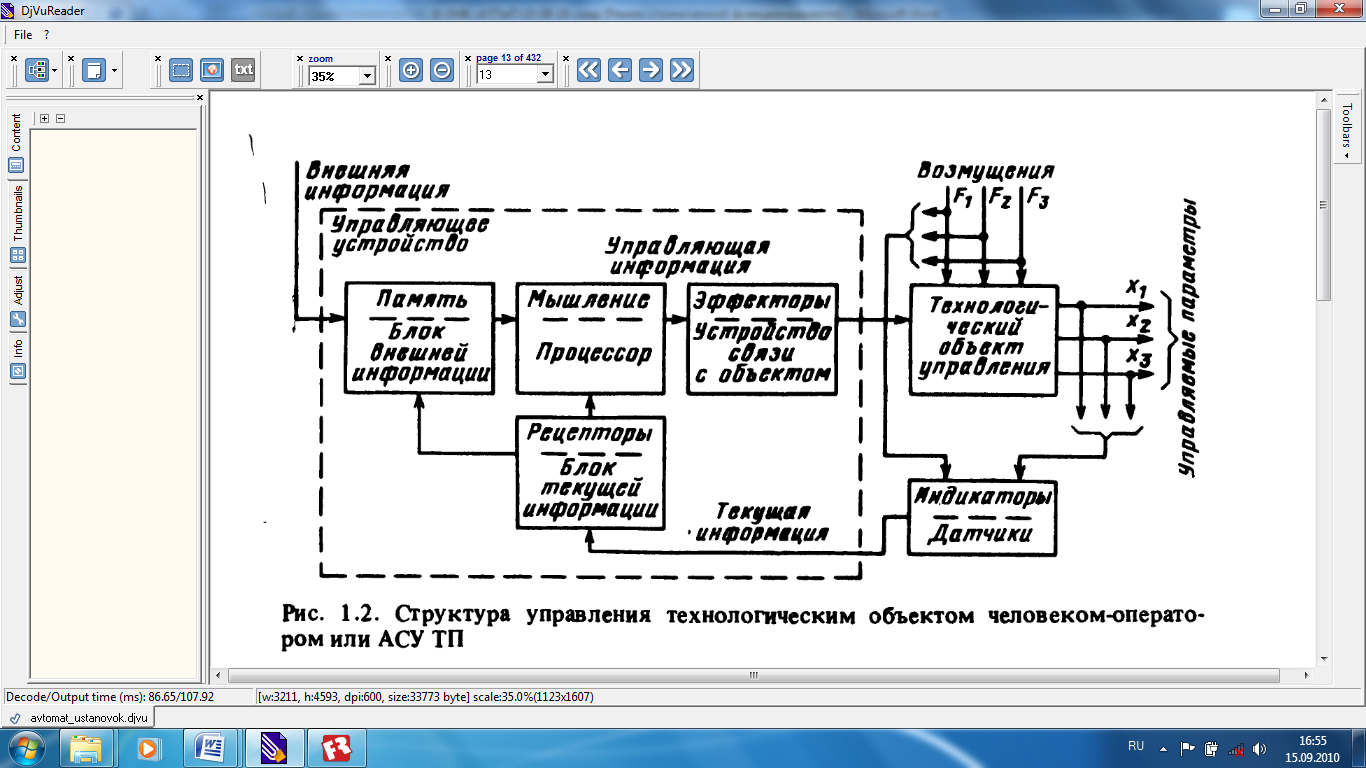1366x768 pixels.
Task: Open the page layout dropdown arrow
Action: pos(114,70)
